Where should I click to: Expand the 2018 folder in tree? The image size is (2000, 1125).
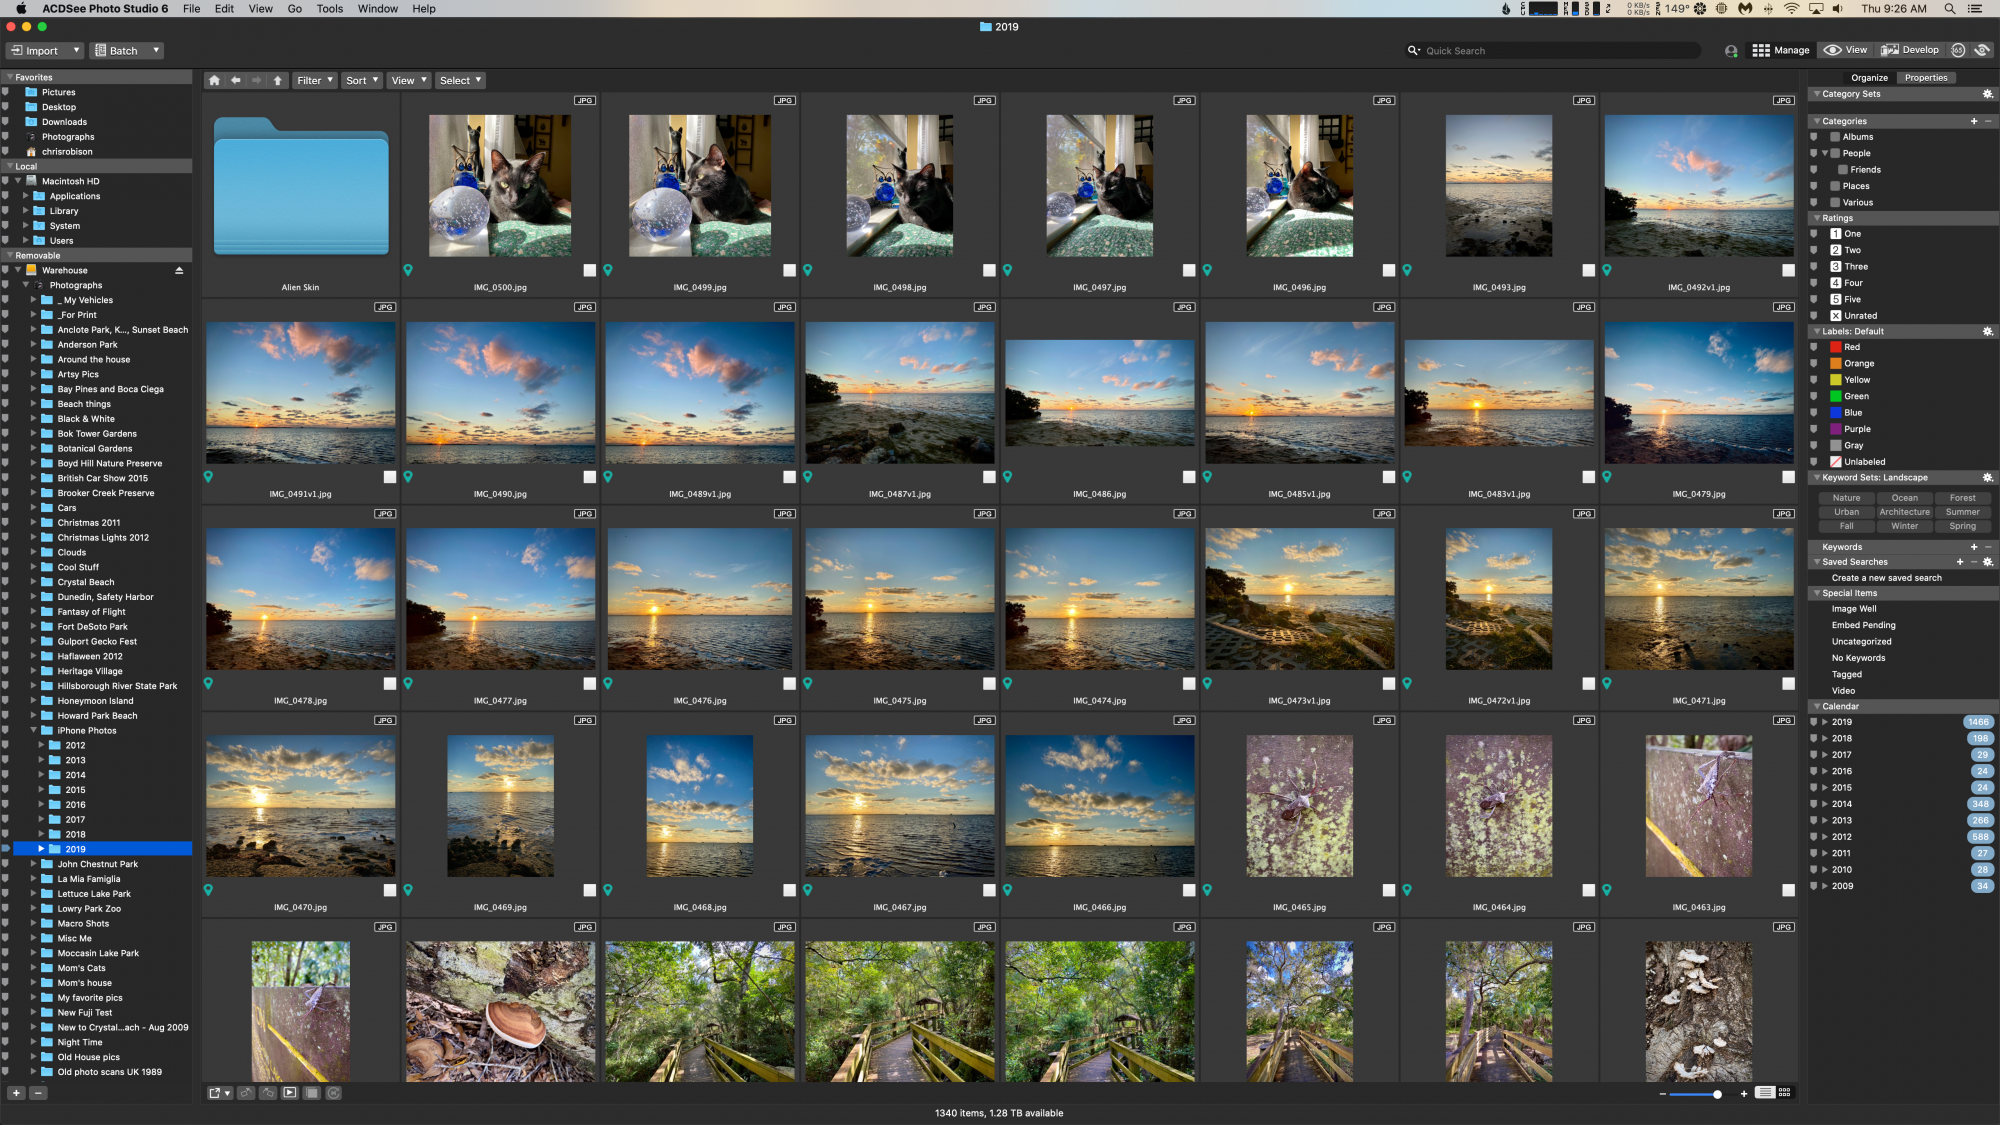tap(42, 834)
